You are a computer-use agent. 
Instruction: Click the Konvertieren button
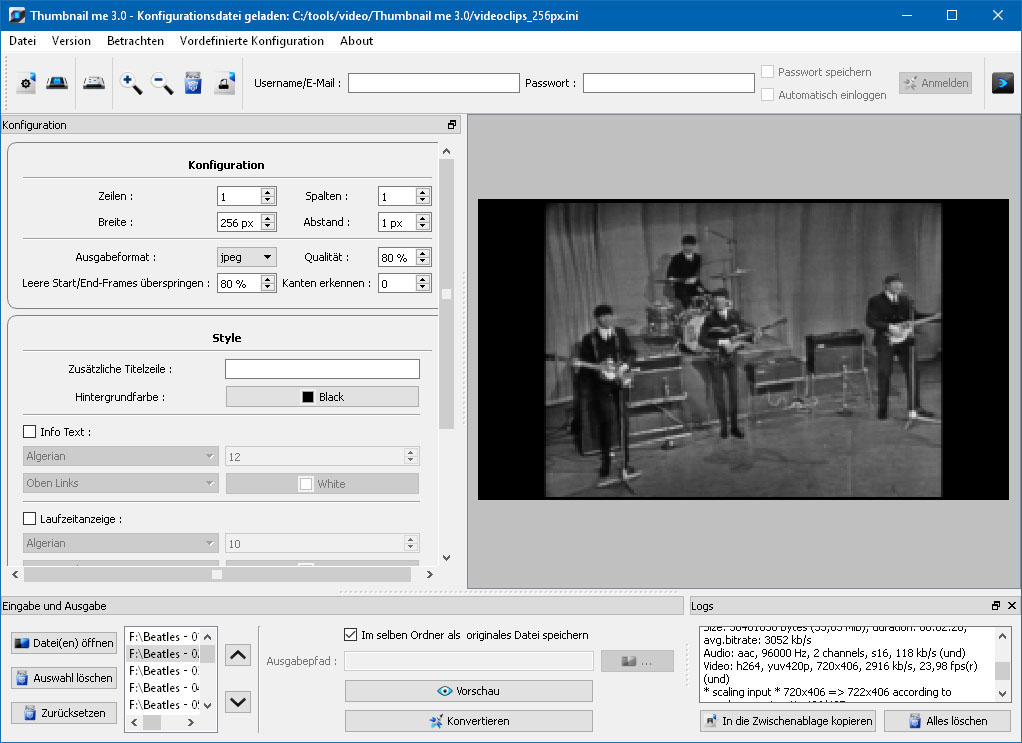click(469, 721)
